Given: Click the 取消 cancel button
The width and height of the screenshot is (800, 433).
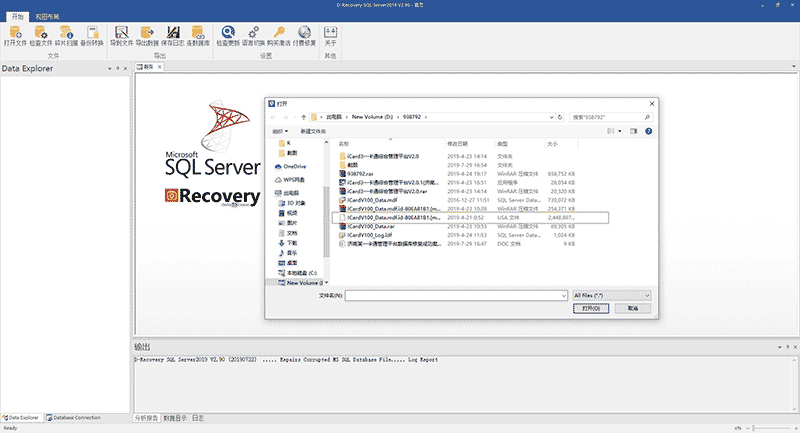Looking at the screenshot, I should pyautogui.click(x=633, y=309).
